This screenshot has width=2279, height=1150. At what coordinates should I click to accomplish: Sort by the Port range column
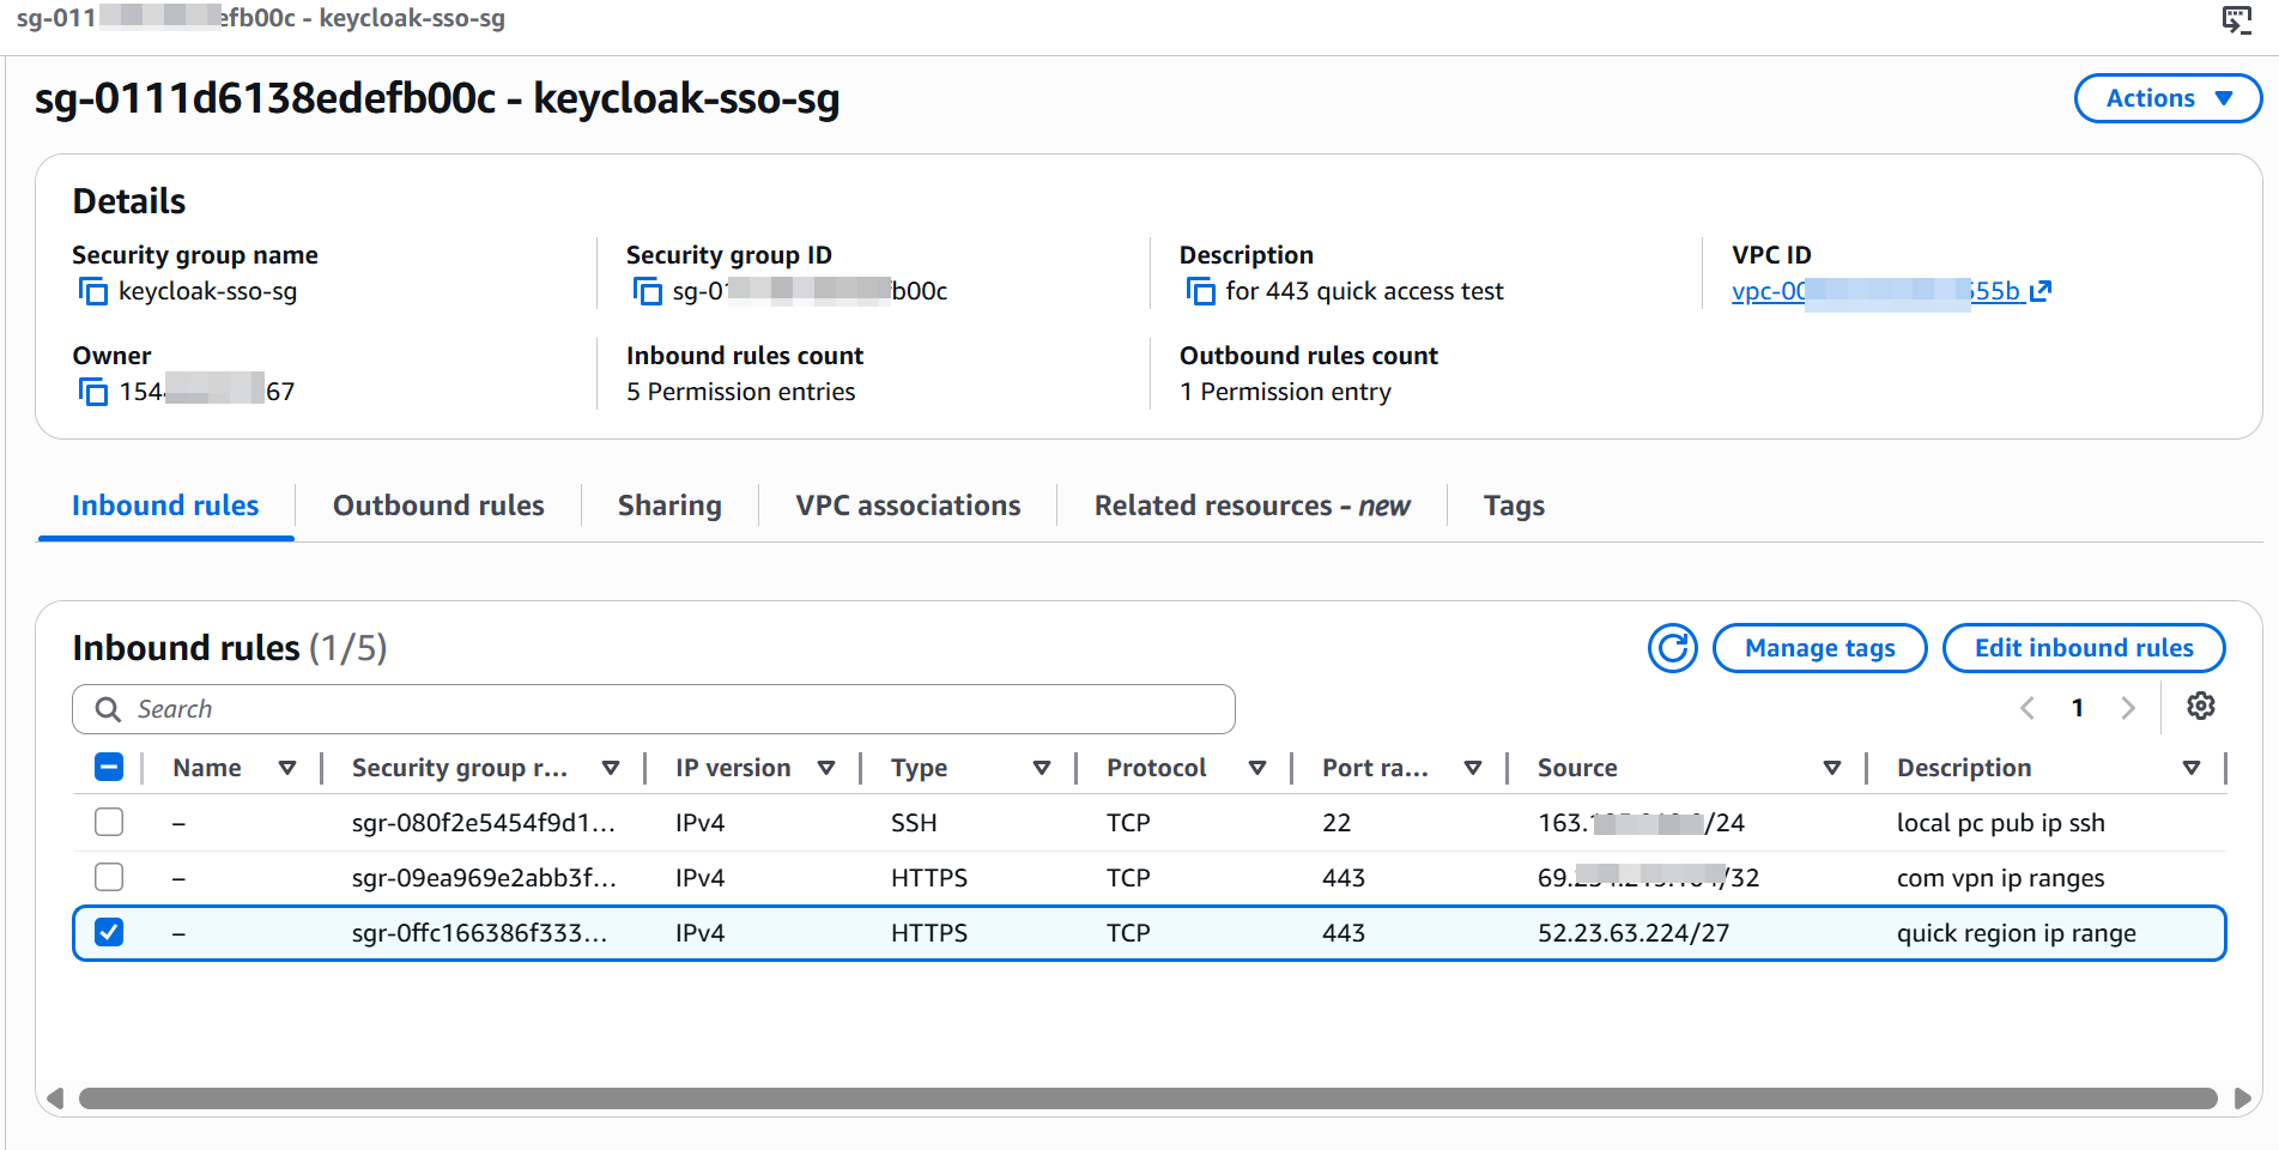[x=1472, y=768]
